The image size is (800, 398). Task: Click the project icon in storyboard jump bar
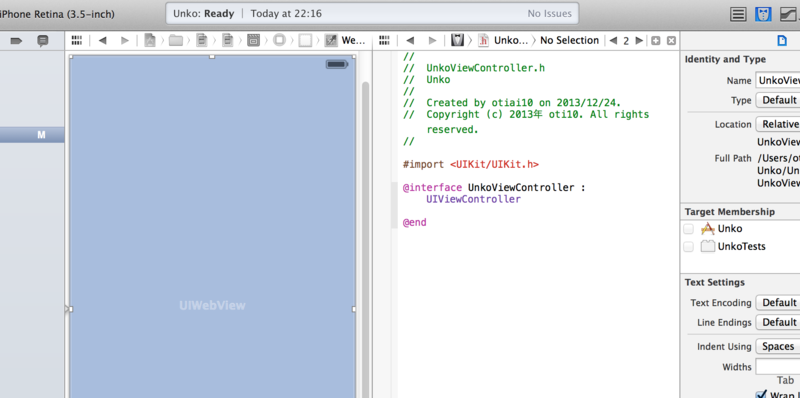(x=149, y=40)
